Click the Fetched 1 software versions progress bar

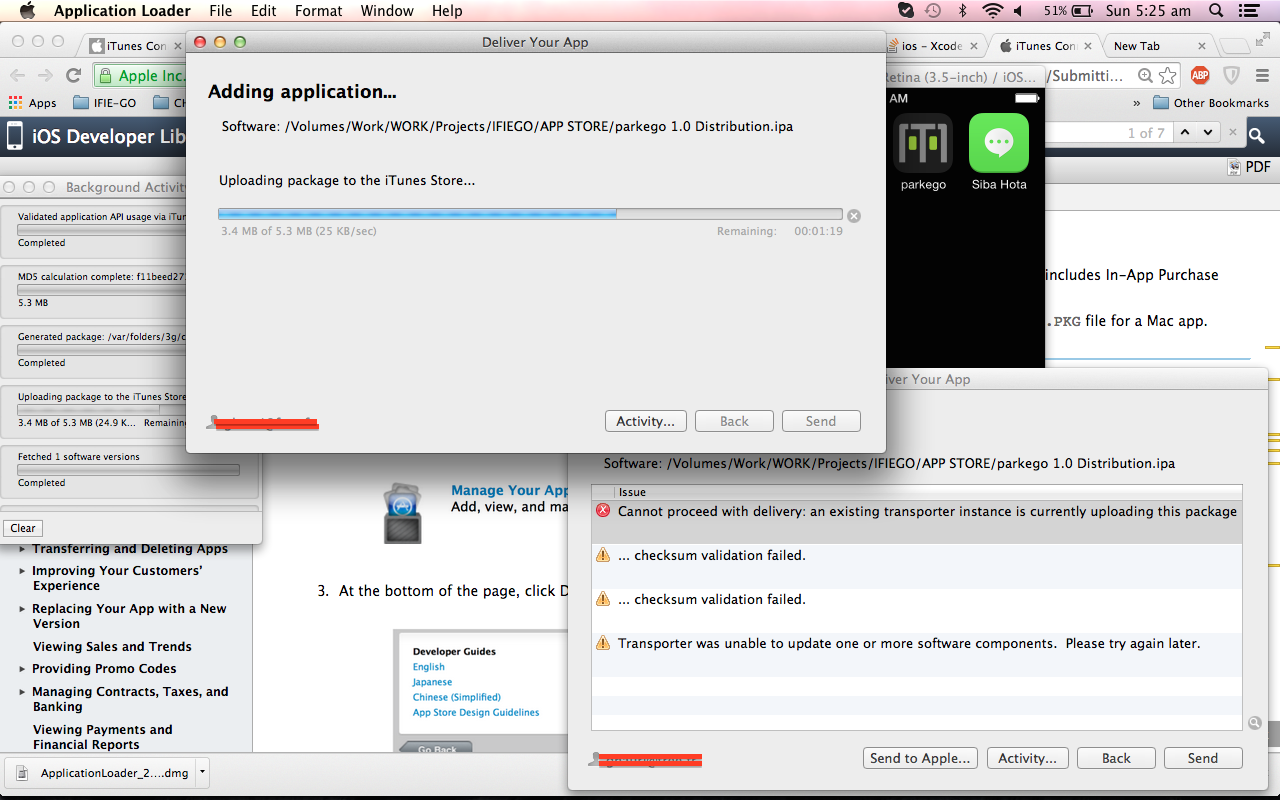(128, 470)
